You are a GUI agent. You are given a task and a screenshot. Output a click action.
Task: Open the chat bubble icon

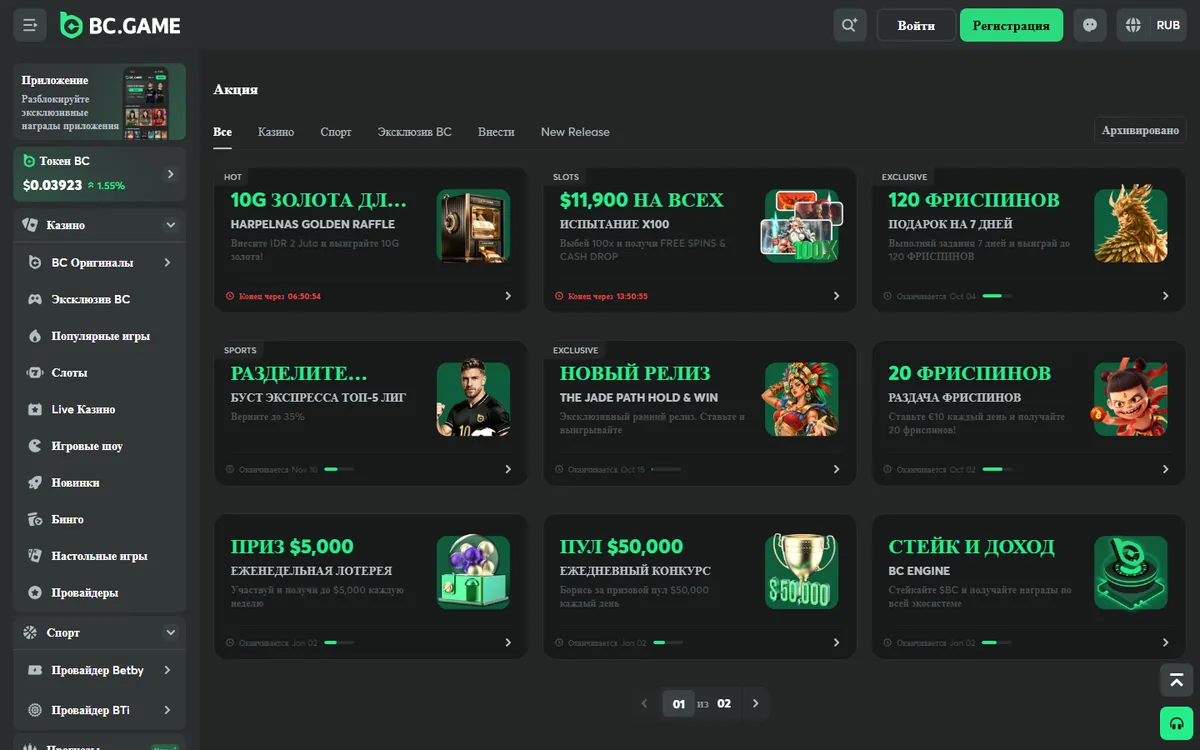[x=1090, y=25]
